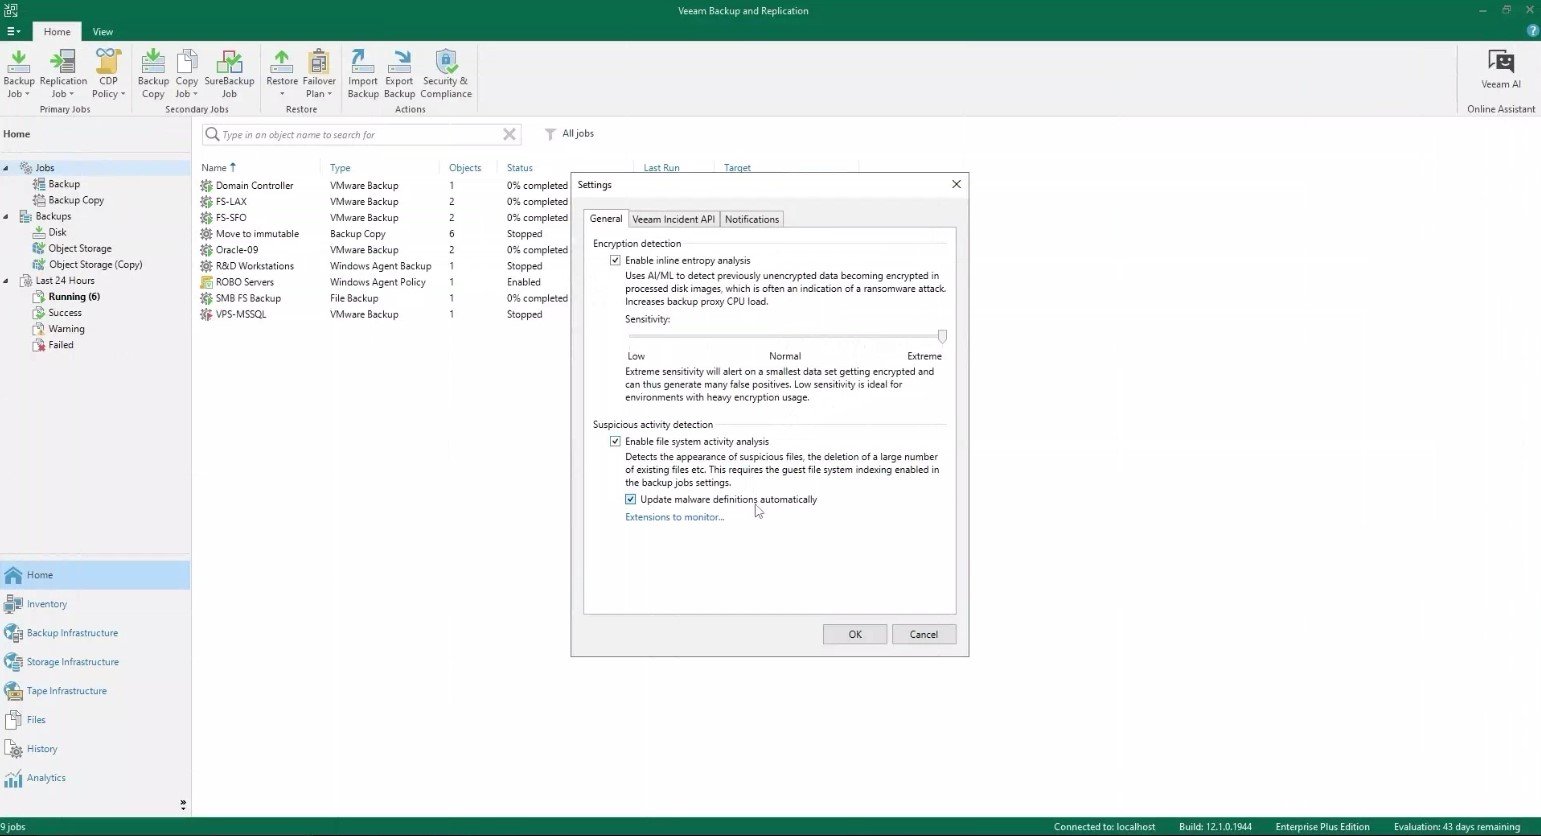Viewport: 1541px width, 836px height.
Task: Toggle Enable file system activity analysis
Action: (615, 441)
